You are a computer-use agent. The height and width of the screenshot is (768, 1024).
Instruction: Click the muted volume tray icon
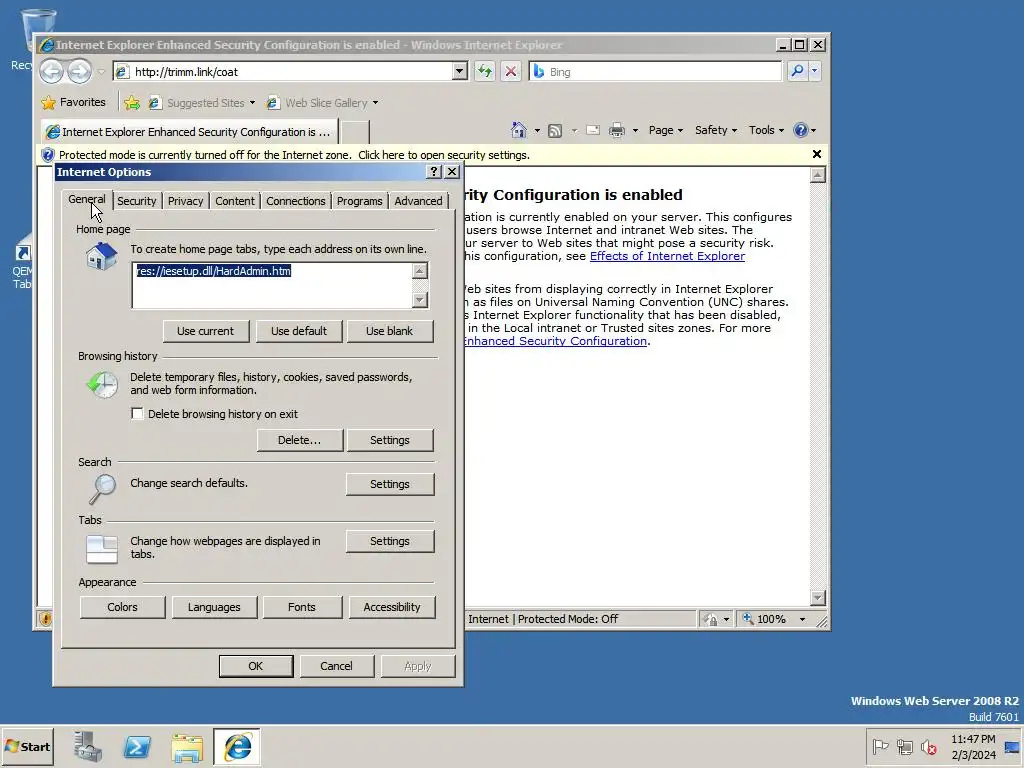929,746
